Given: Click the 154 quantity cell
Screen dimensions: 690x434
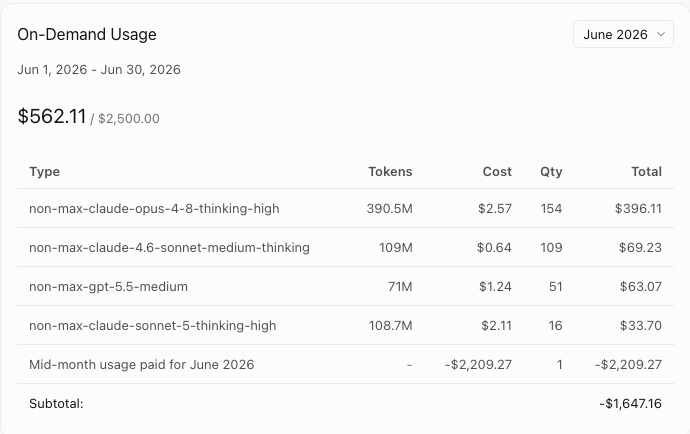Looking at the screenshot, I should 551,209.
